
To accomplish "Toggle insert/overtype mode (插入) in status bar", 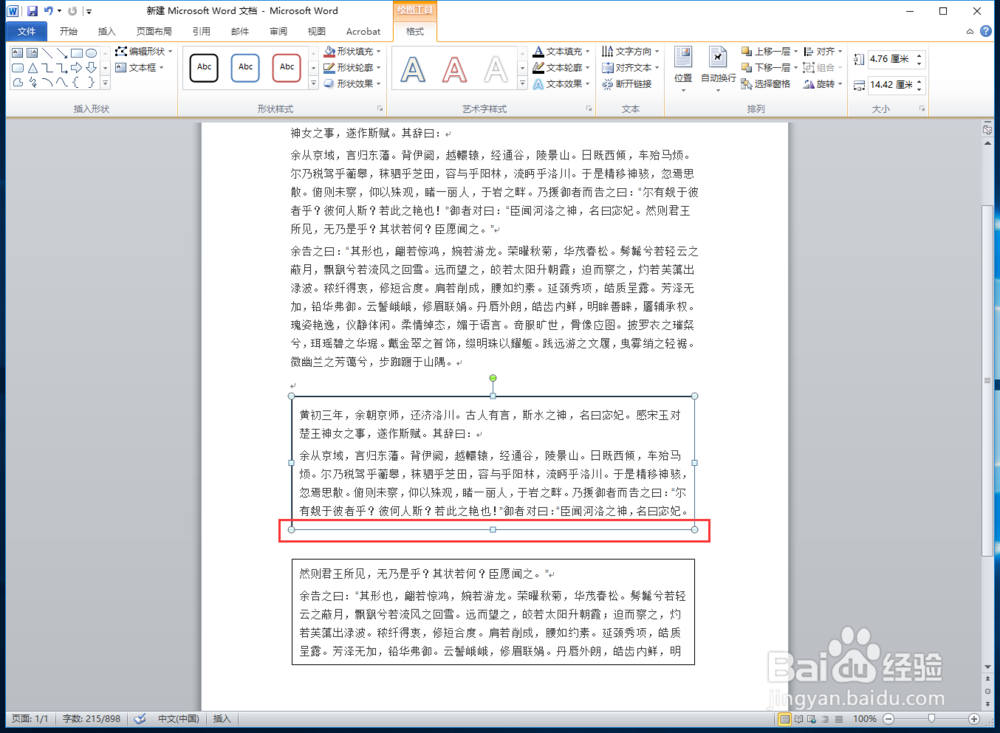I will (x=222, y=717).
